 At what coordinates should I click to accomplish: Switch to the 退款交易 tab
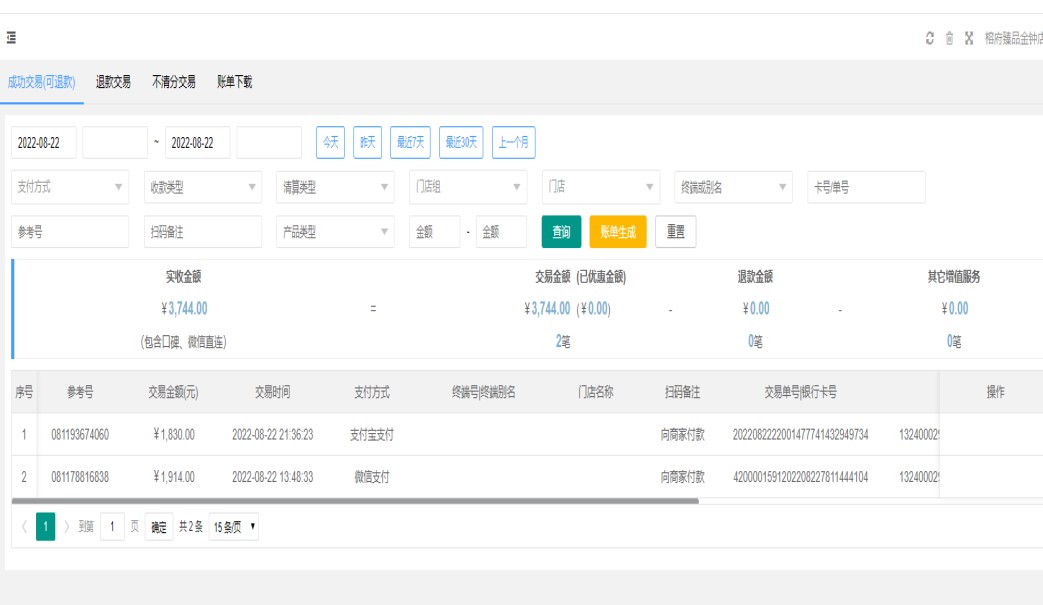click(x=113, y=82)
